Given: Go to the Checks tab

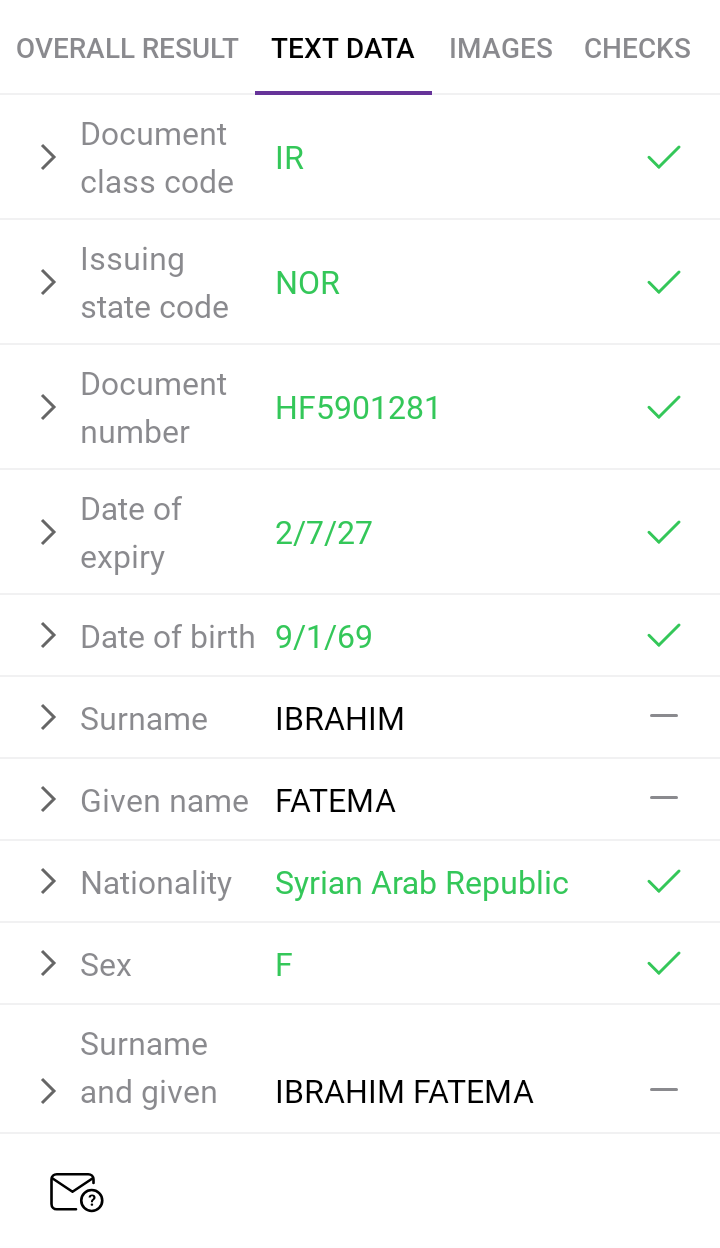Looking at the screenshot, I should (637, 48).
